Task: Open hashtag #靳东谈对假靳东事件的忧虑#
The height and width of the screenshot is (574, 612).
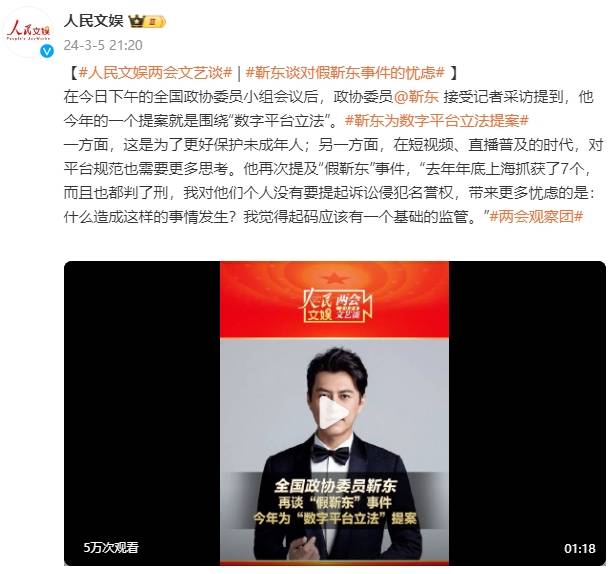Action: click(x=345, y=73)
